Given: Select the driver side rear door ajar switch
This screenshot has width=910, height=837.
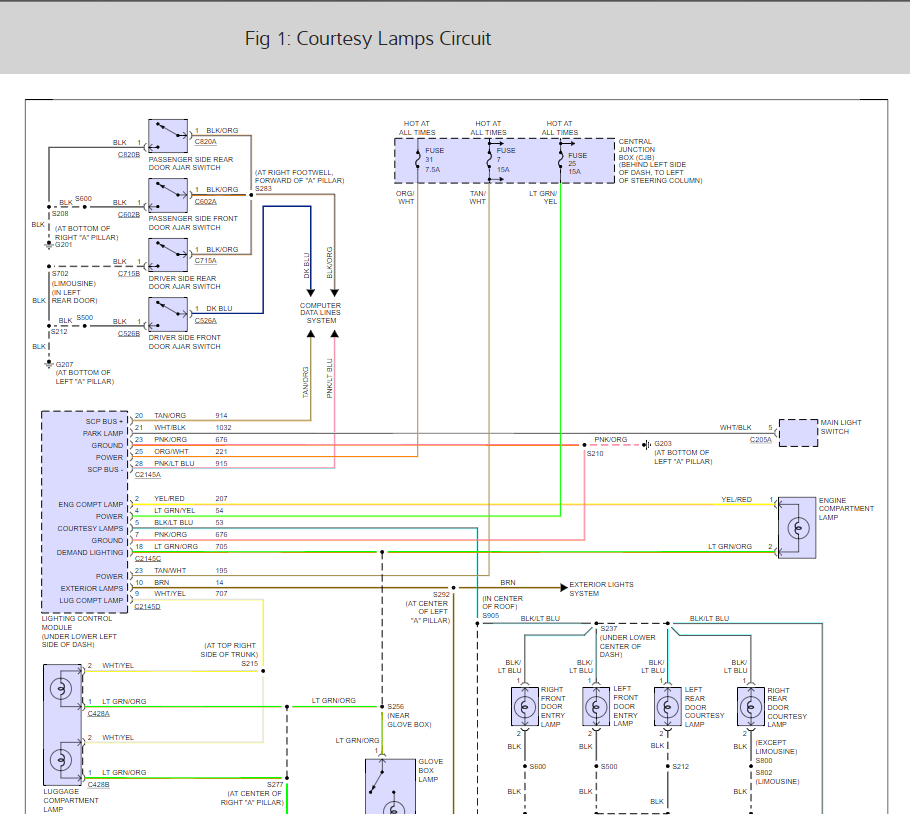Looking at the screenshot, I should click(x=168, y=256).
